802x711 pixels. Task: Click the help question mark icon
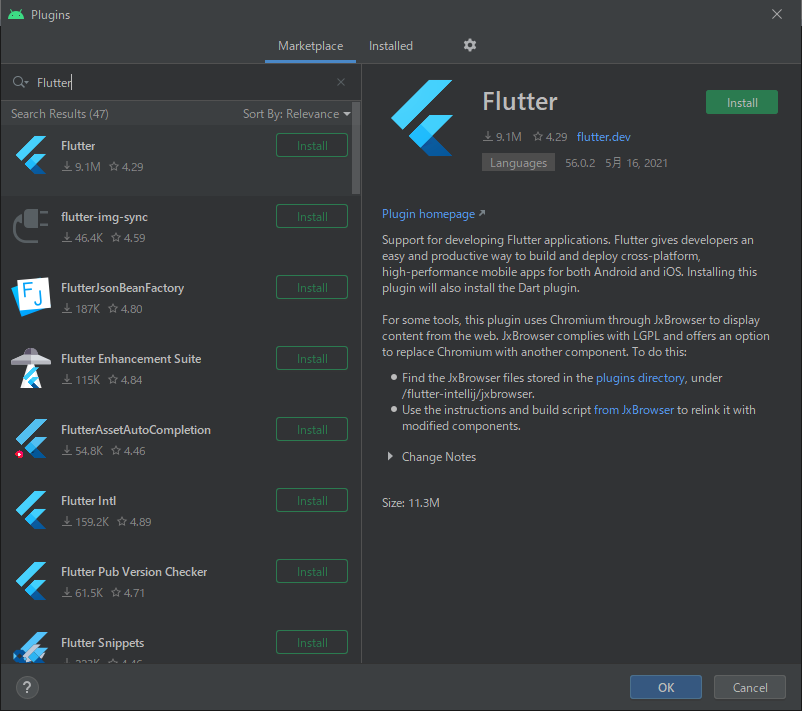click(x=27, y=687)
